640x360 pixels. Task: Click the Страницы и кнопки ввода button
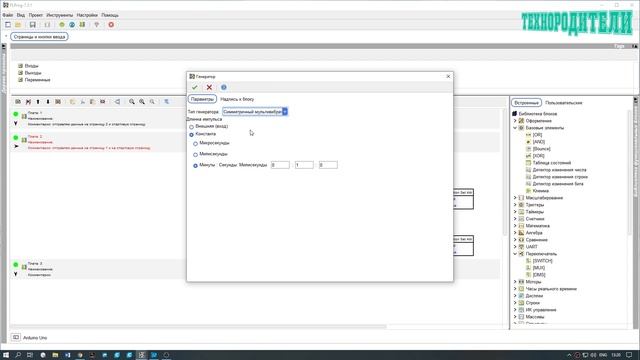(40, 37)
